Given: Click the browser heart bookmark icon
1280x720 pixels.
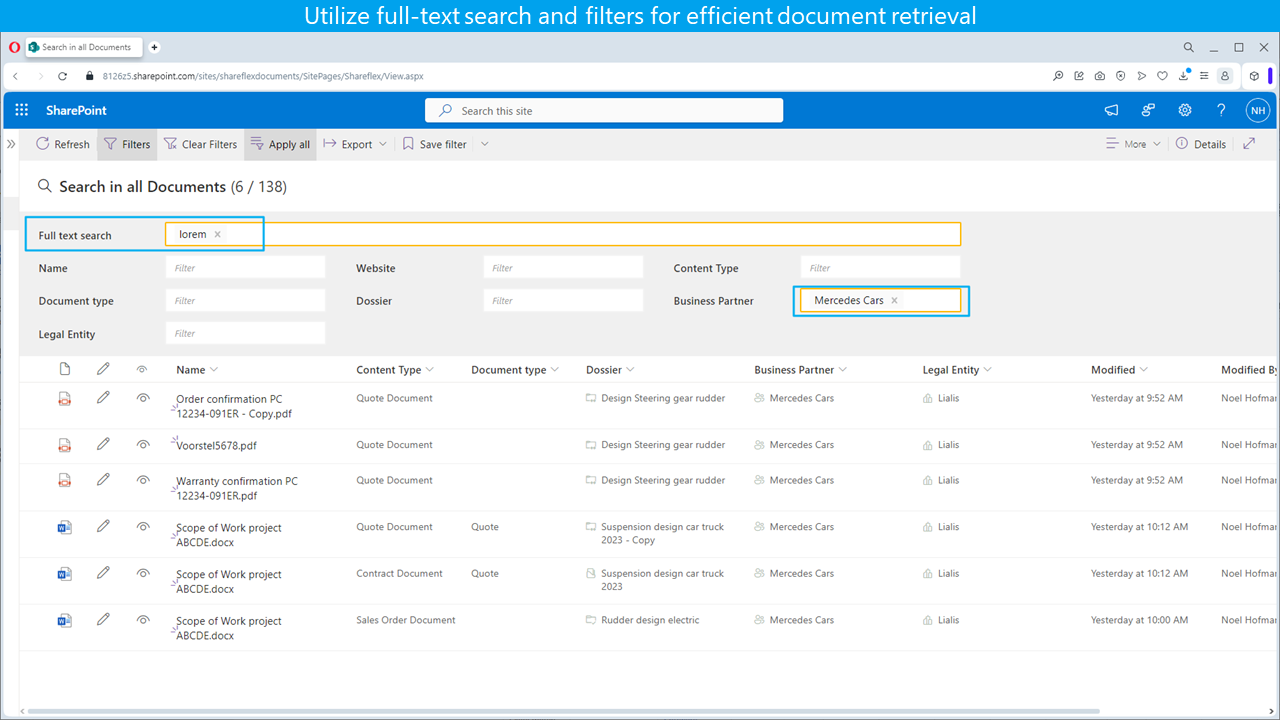Looking at the screenshot, I should point(1162,76).
